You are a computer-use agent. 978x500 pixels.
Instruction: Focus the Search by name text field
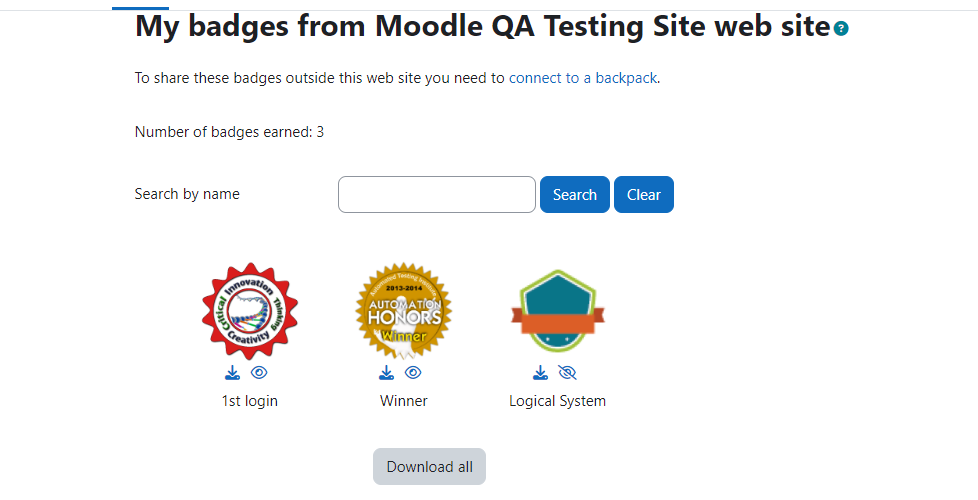[x=437, y=195]
